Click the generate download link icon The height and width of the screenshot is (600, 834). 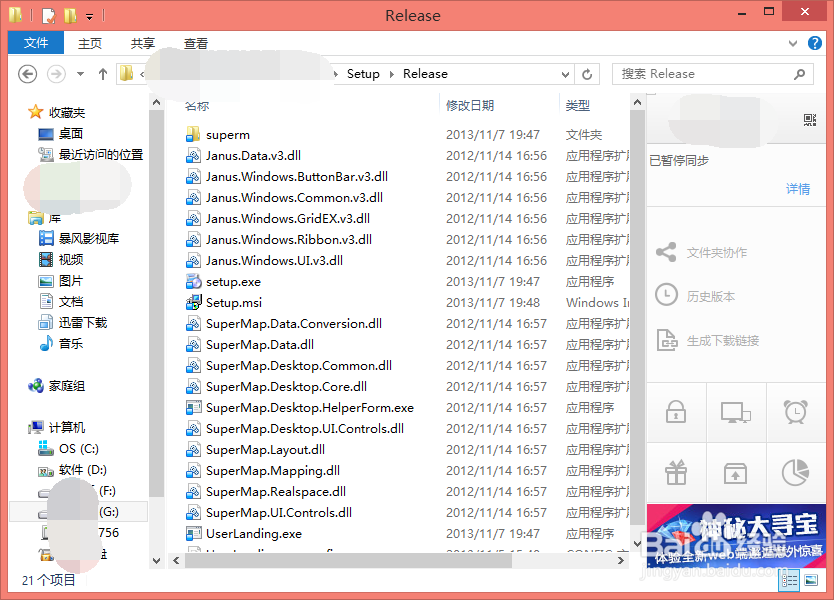(x=666, y=340)
